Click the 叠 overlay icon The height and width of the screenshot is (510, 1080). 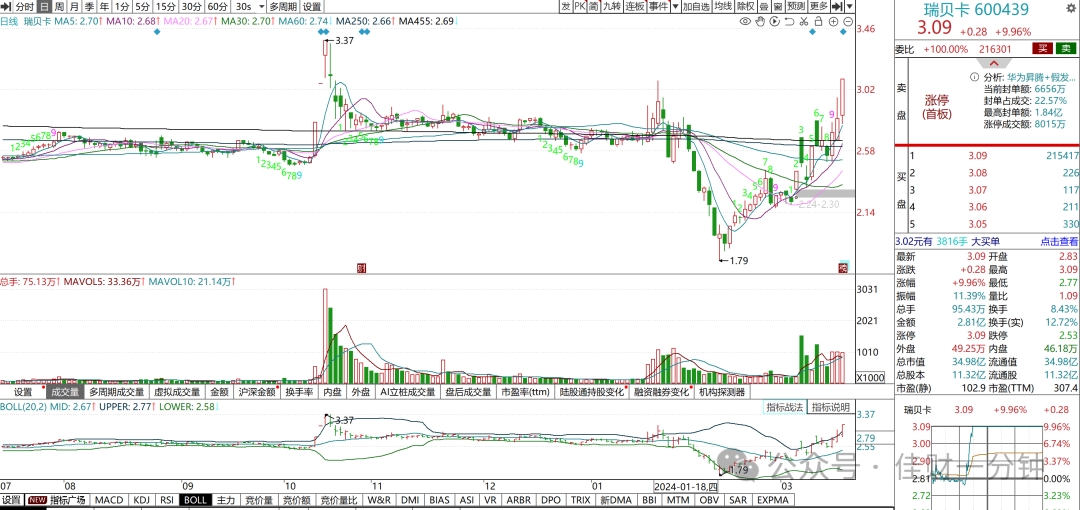click(764, 6)
